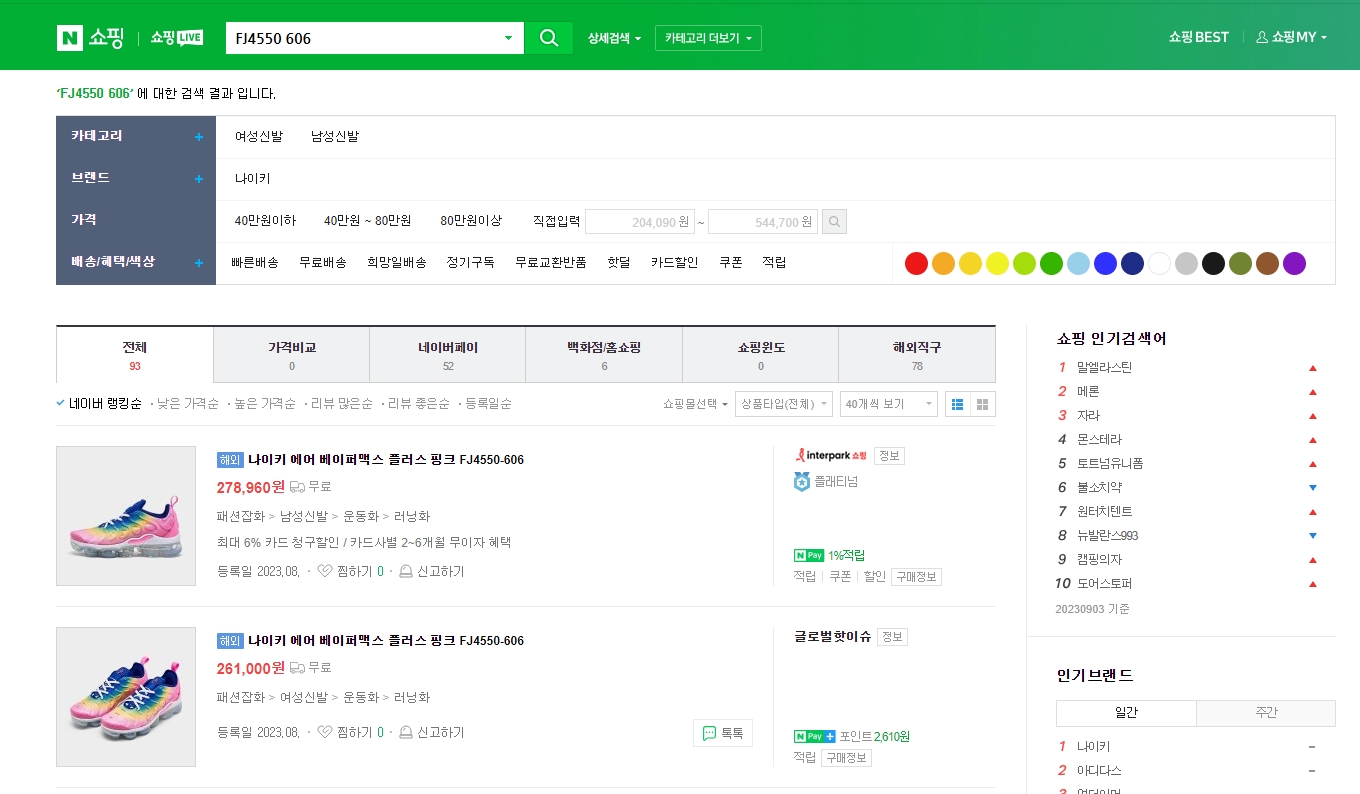
Task: Select the 가격비교 tab
Action: click(x=292, y=355)
